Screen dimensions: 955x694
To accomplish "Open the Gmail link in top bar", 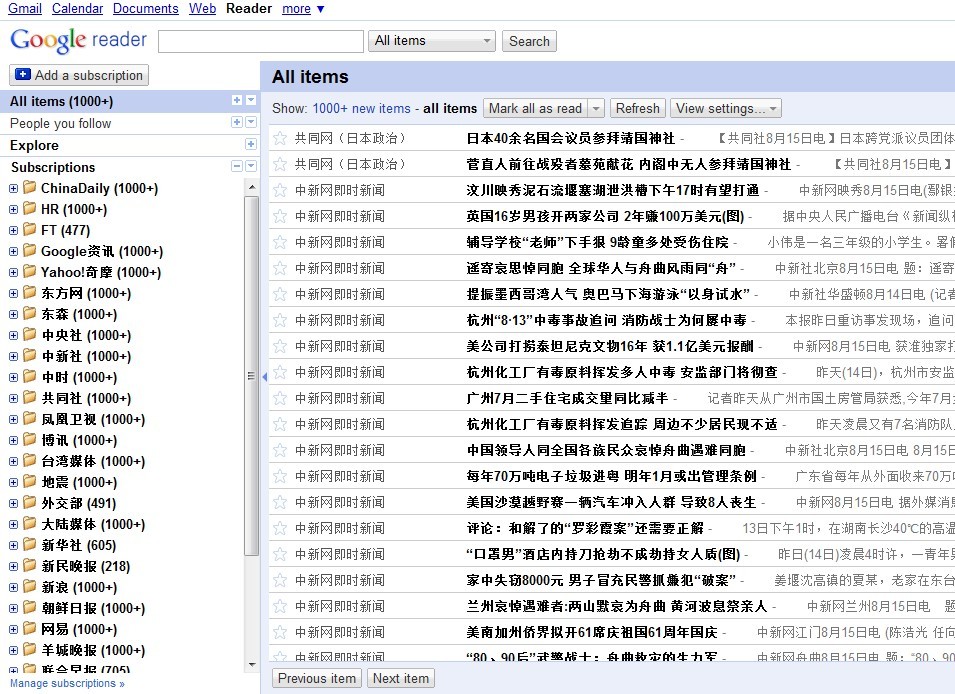I will pyautogui.click(x=25, y=9).
